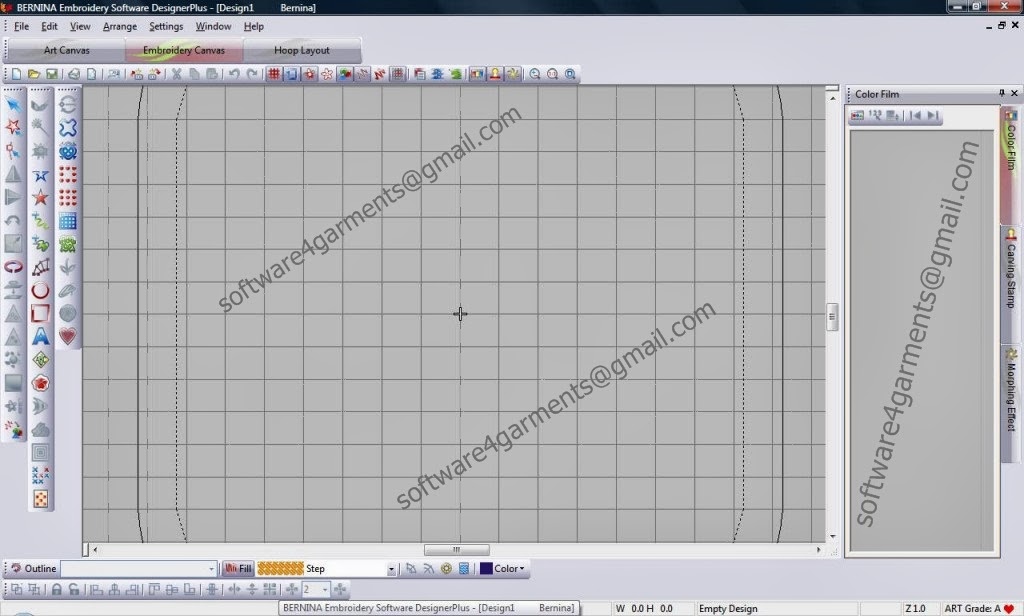Screen dimensions: 1024x616
Task: Open the Help menu
Action: [253, 26]
